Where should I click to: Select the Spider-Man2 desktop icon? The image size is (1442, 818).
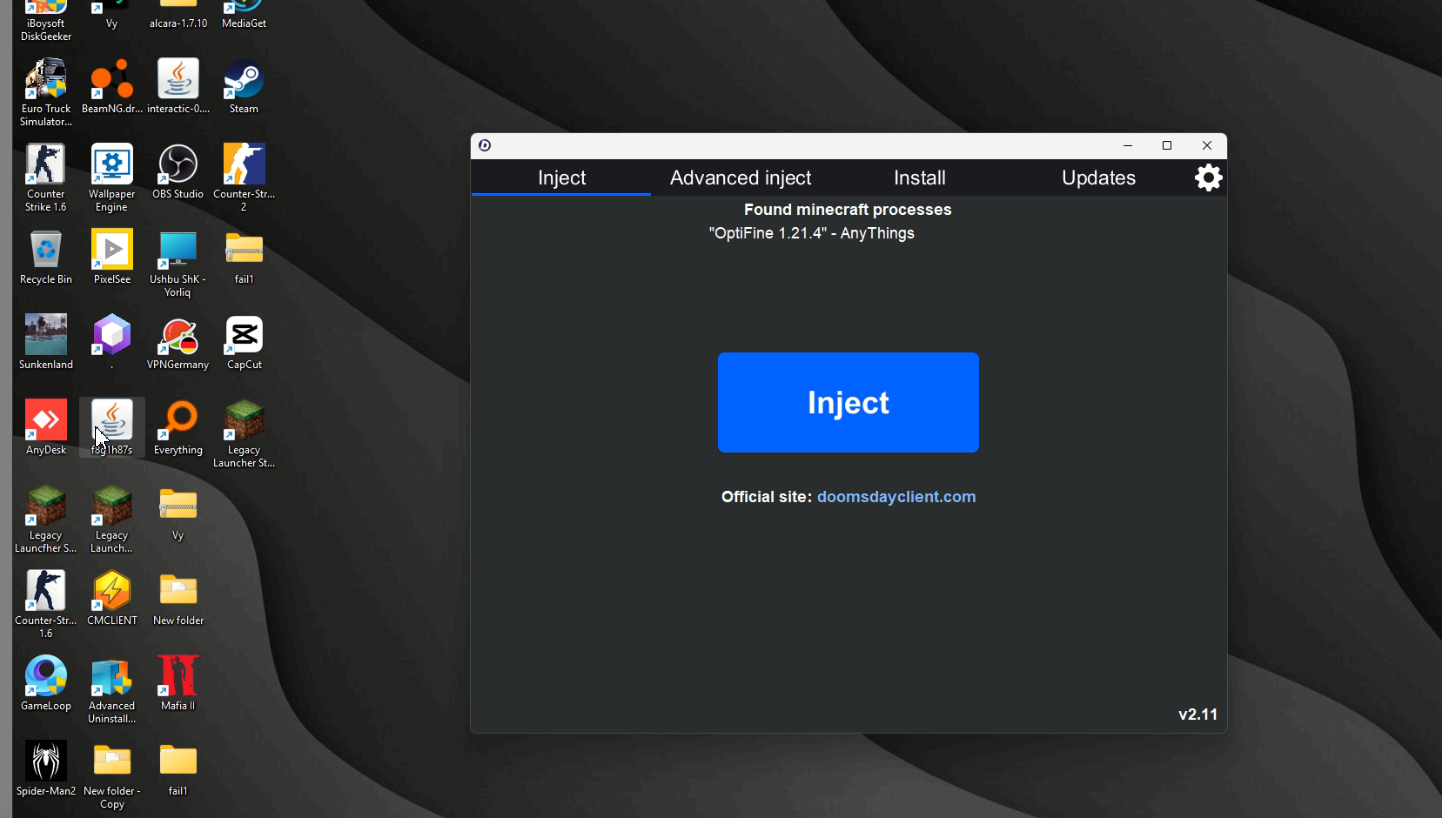(x=46, y=768)
